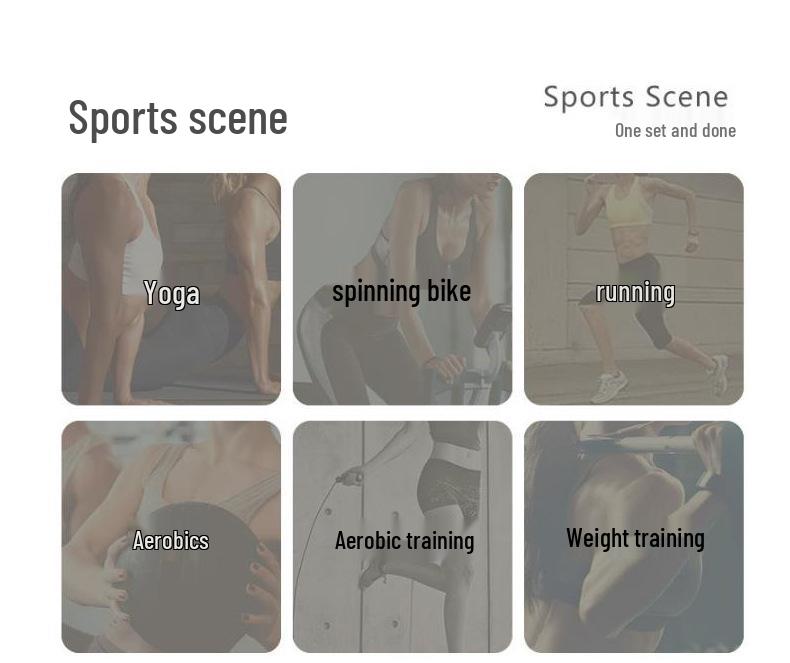Click the Aerobics label text
790x663 pixels.
tap(171, 541)
